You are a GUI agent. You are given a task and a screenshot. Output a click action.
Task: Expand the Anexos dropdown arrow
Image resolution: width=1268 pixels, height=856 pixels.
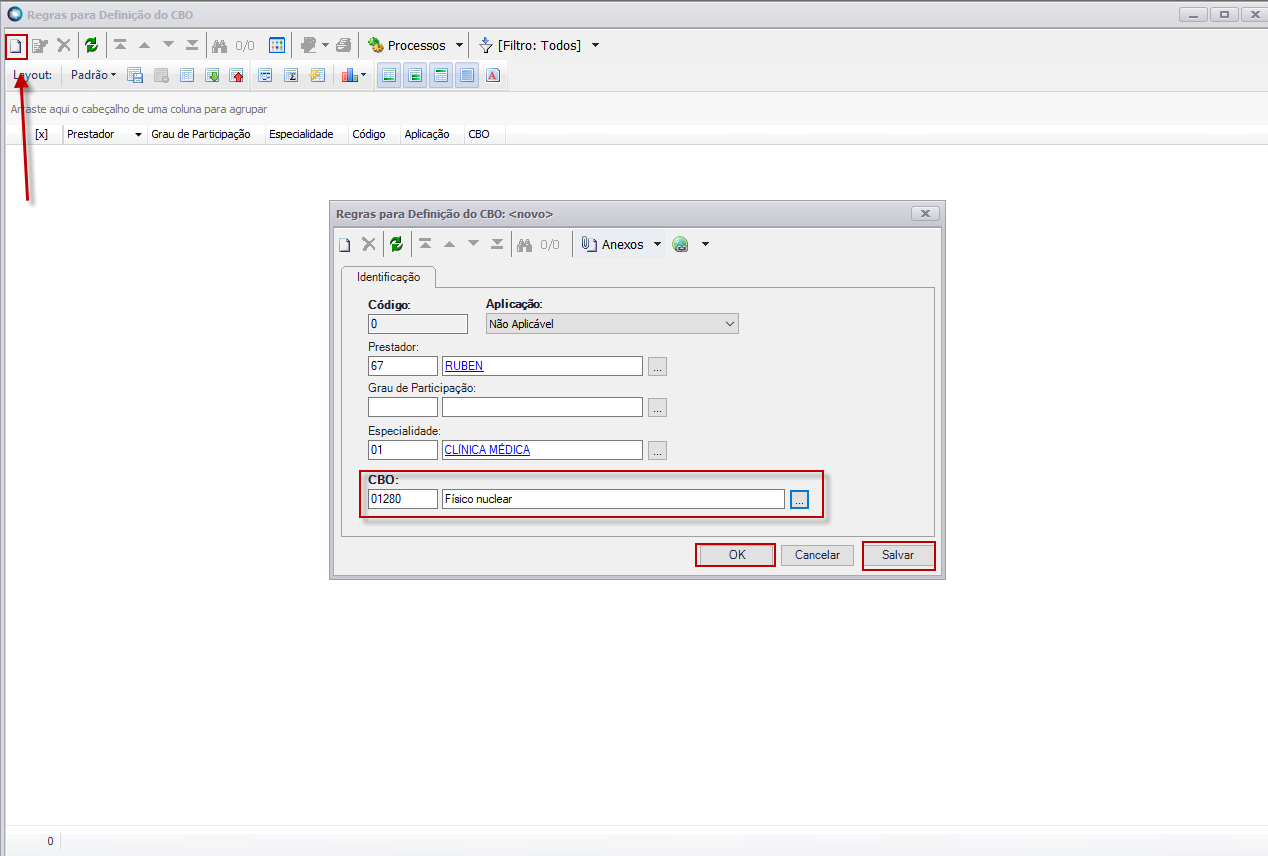tap(657, 245)
